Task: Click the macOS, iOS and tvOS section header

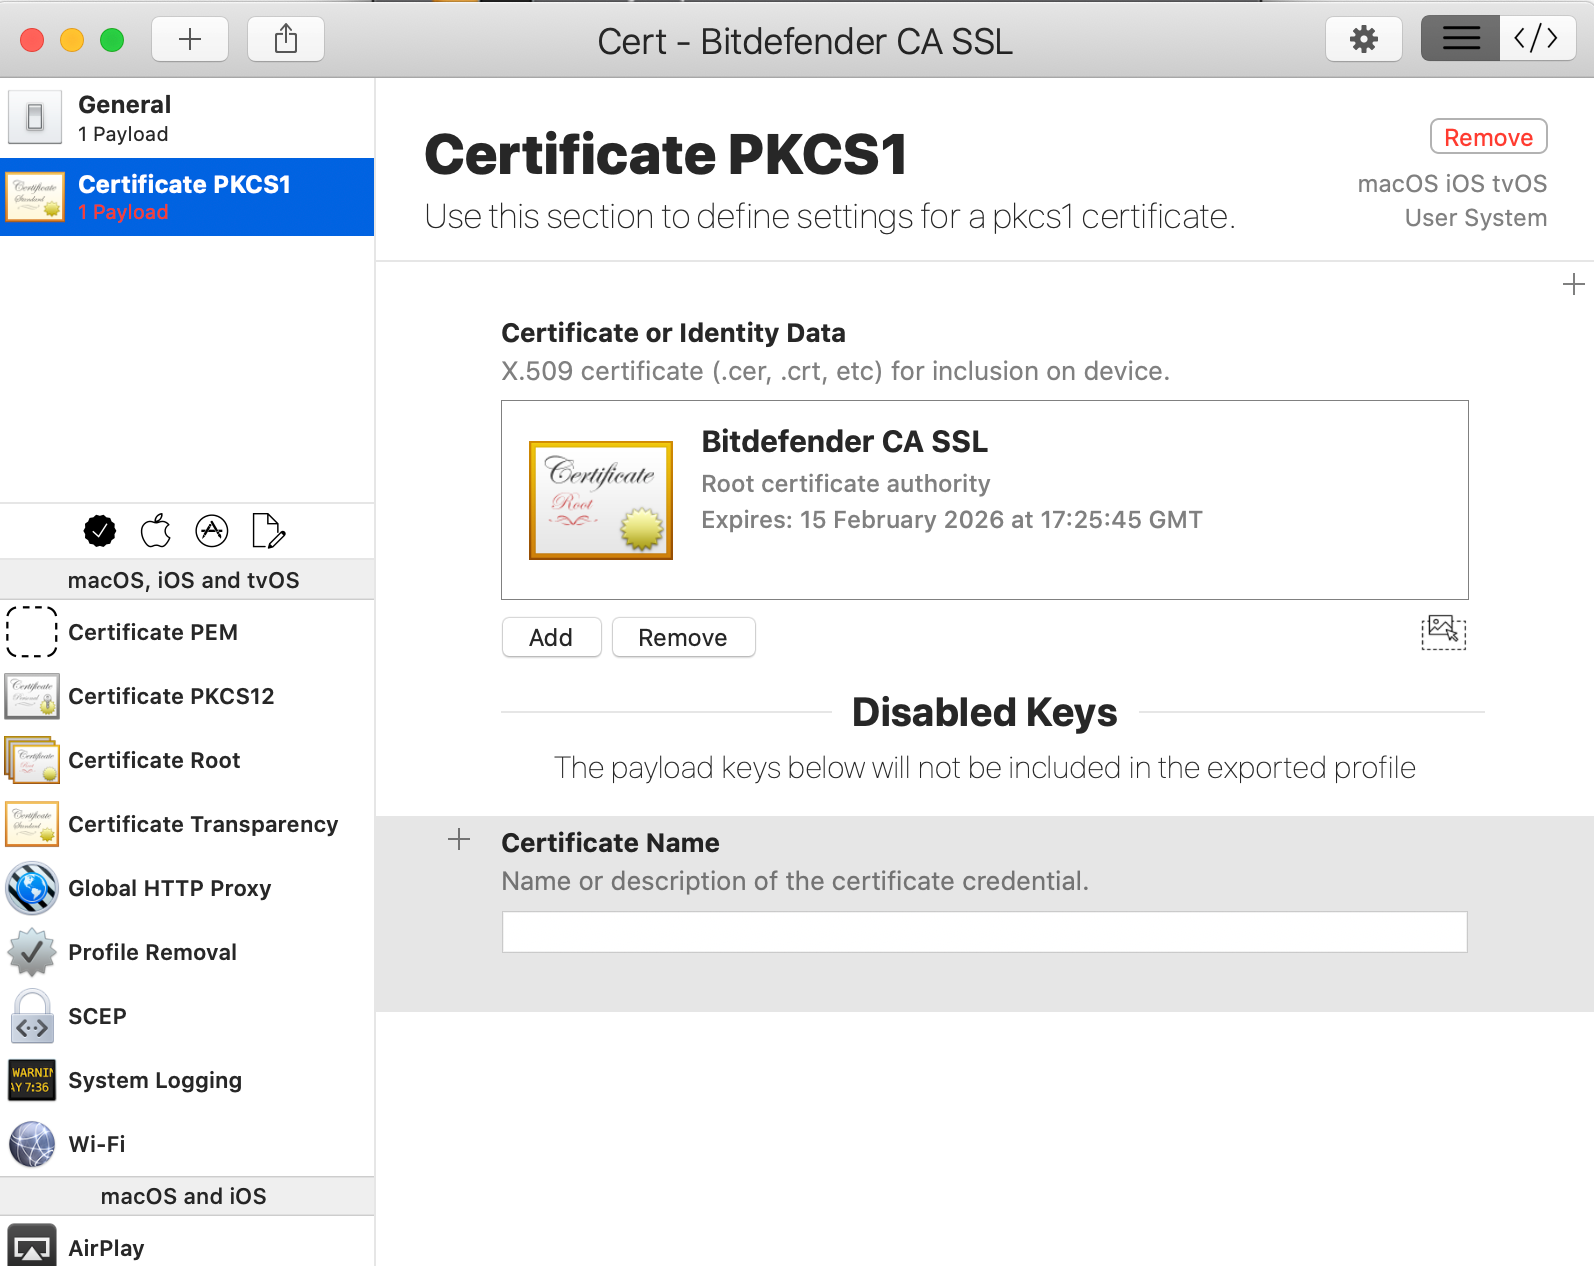Action: click(187, 580)
